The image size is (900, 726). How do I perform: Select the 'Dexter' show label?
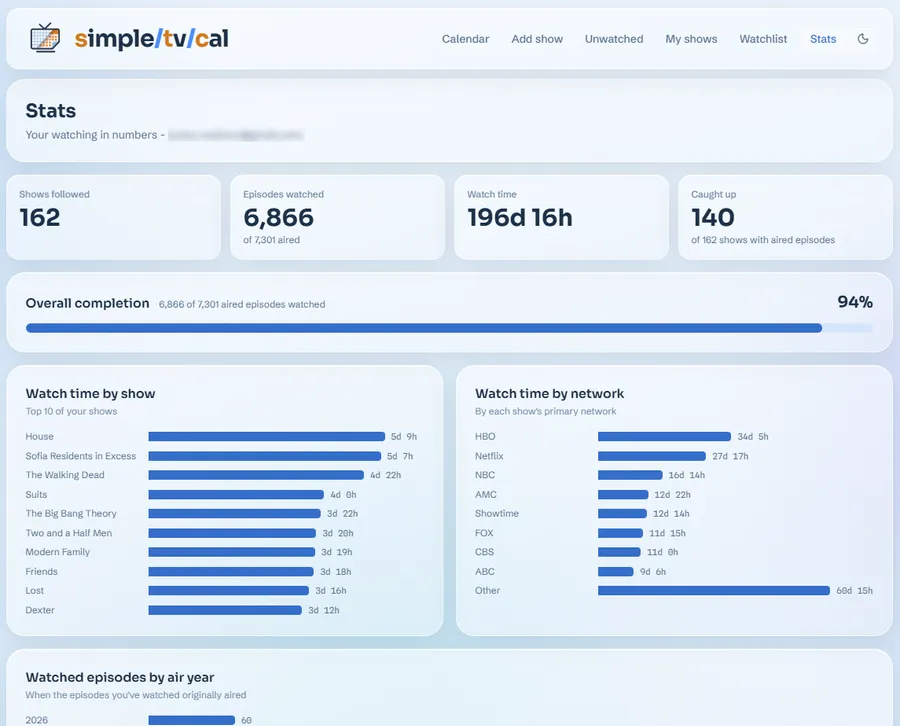[x=40, y=610]
